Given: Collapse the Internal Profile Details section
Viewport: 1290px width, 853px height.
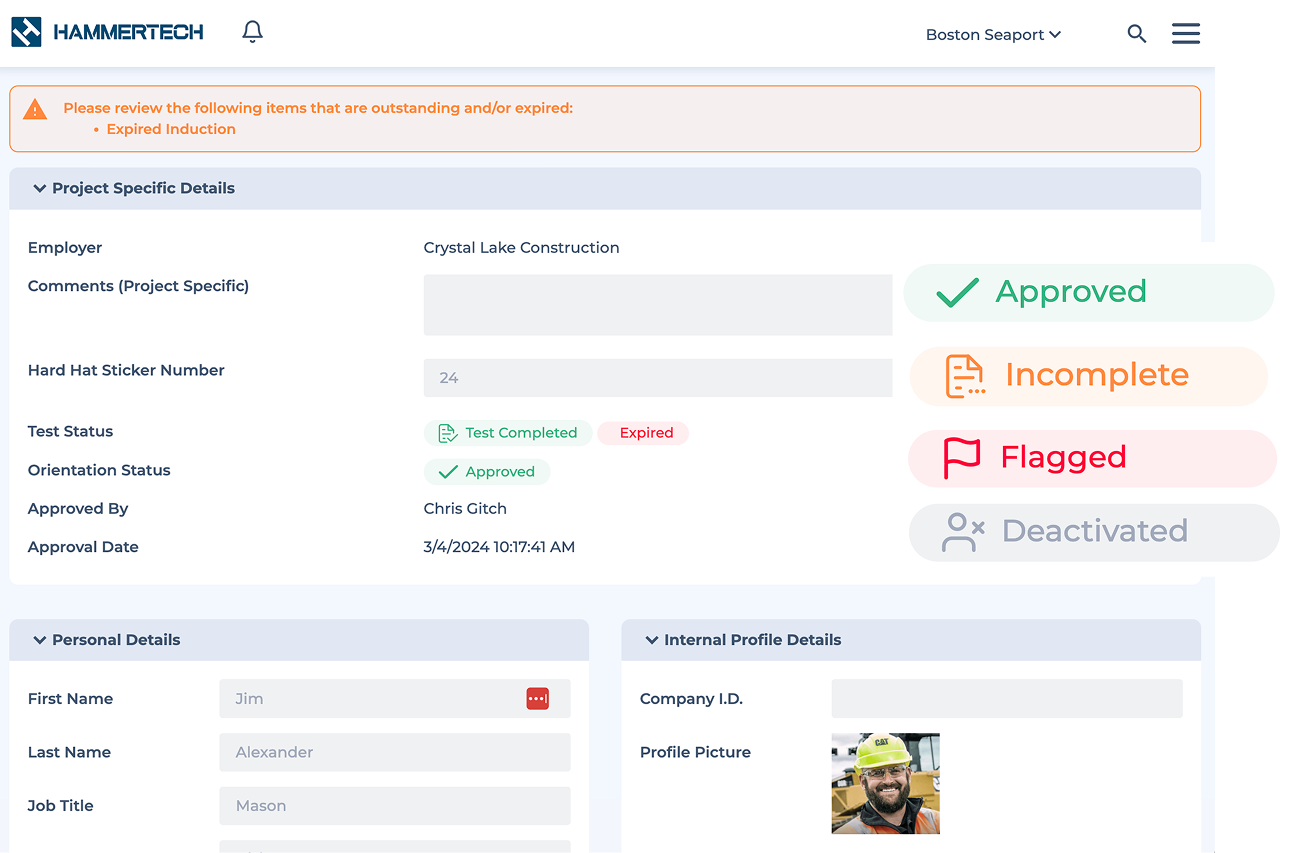Looking at the screenshot, I should tap(652, 640).
